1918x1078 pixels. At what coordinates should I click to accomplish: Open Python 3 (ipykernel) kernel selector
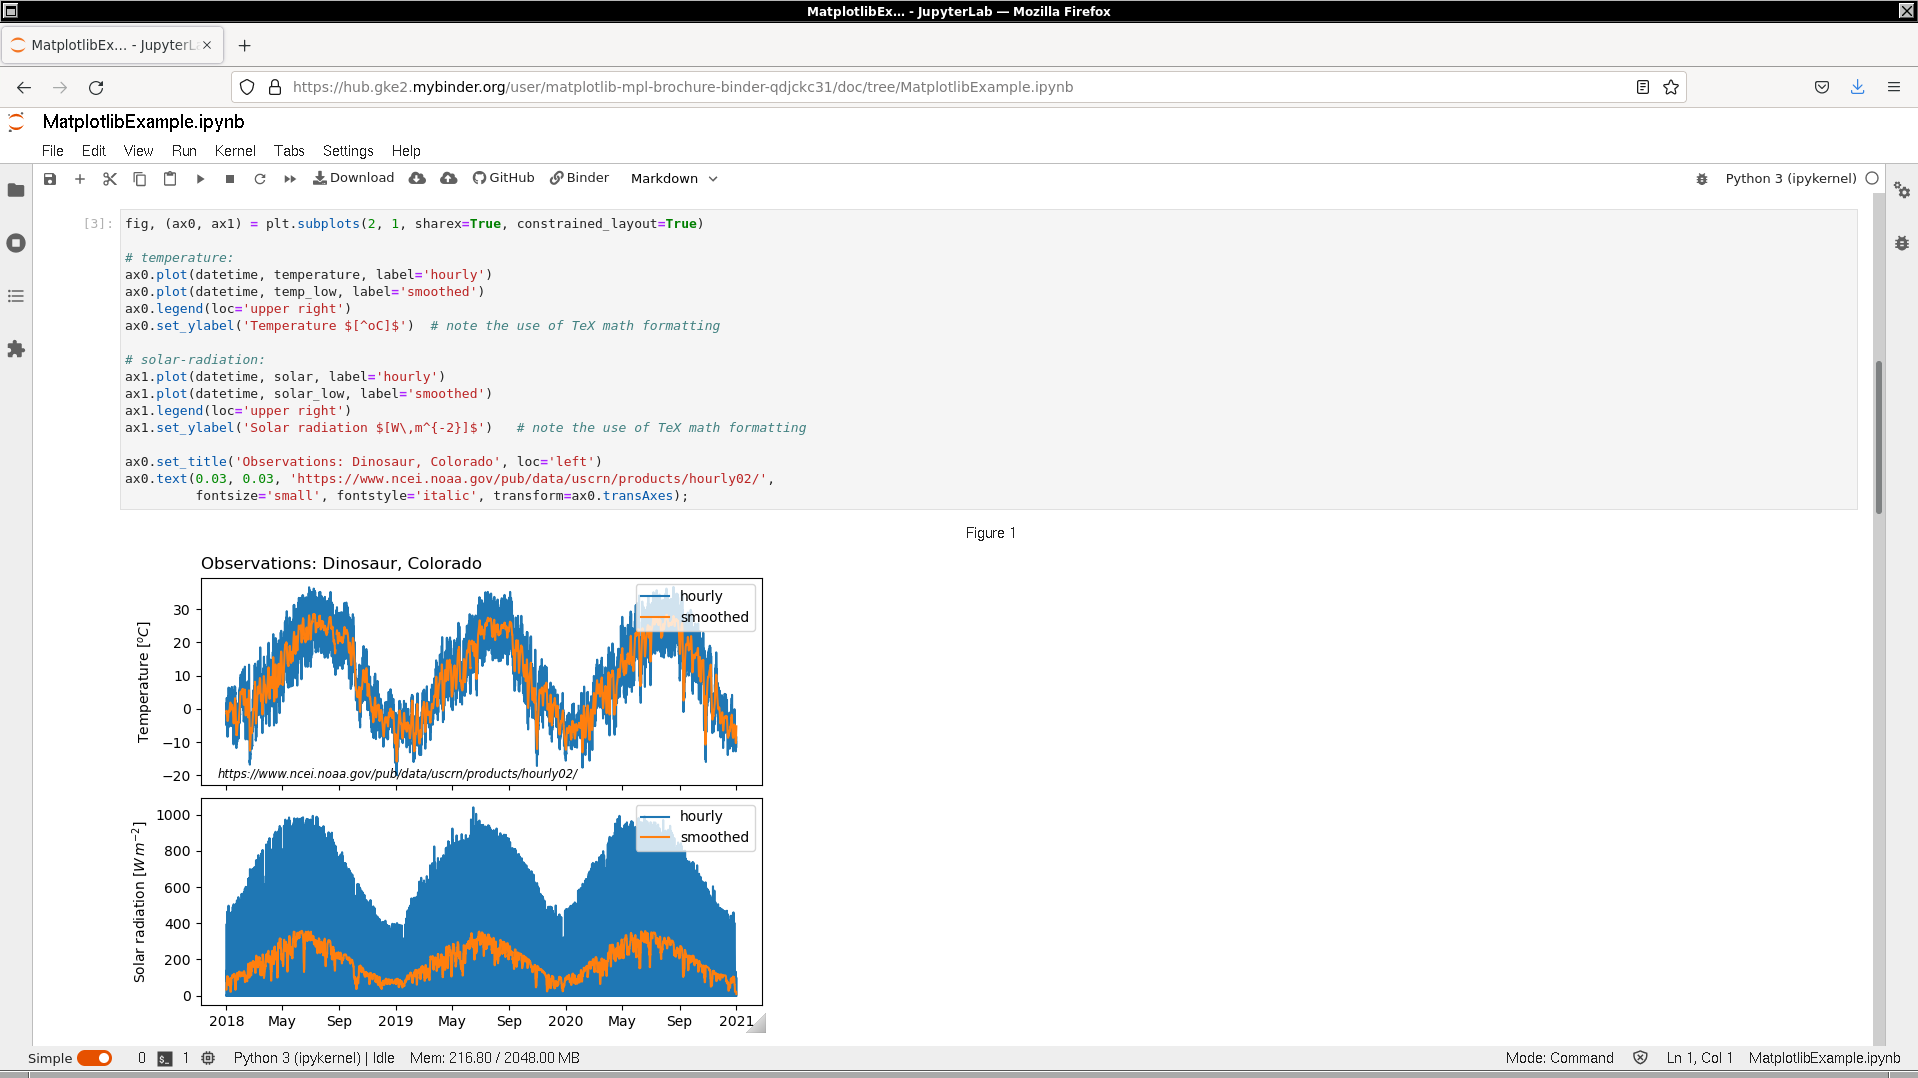pos(1790,179)
